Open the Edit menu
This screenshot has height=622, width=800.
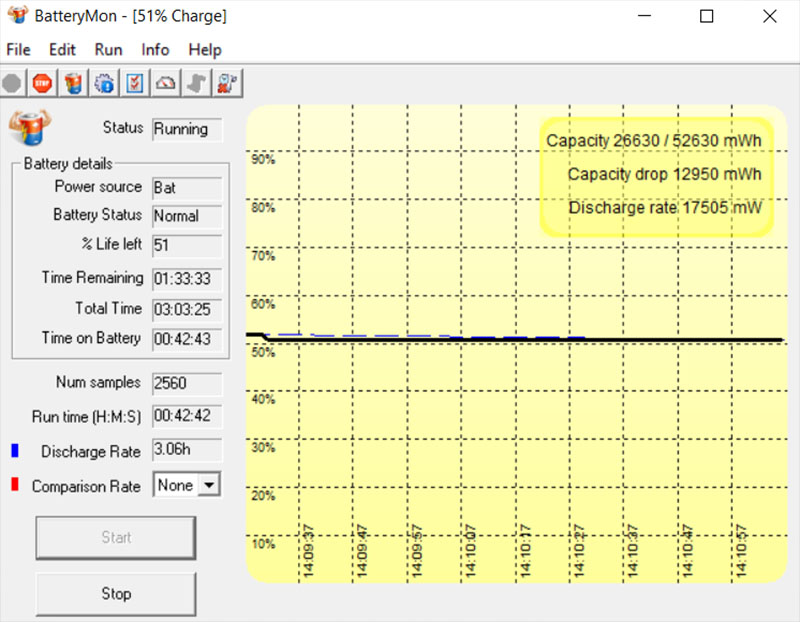point(62,50)
